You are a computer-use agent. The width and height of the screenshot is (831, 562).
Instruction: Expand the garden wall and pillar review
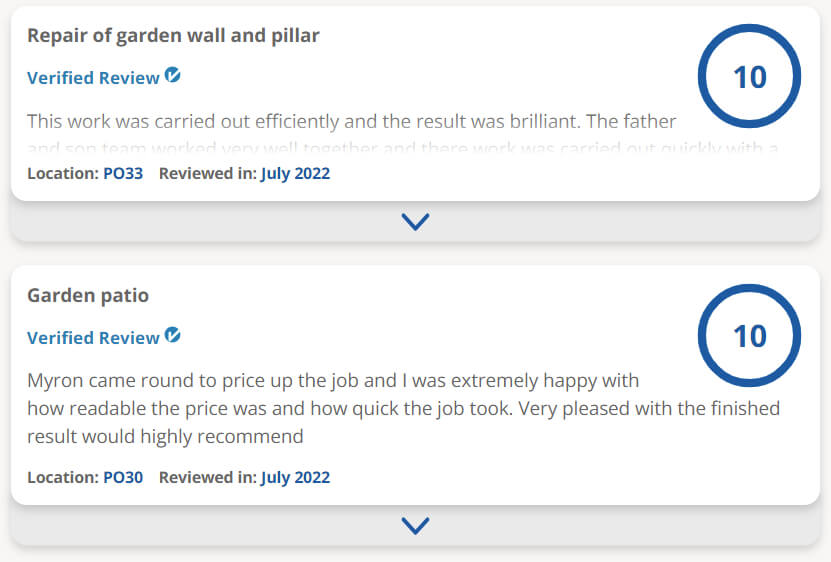415,222
